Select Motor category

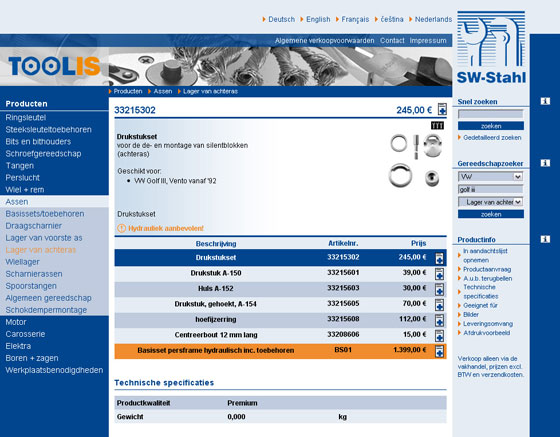coord(16,322)
